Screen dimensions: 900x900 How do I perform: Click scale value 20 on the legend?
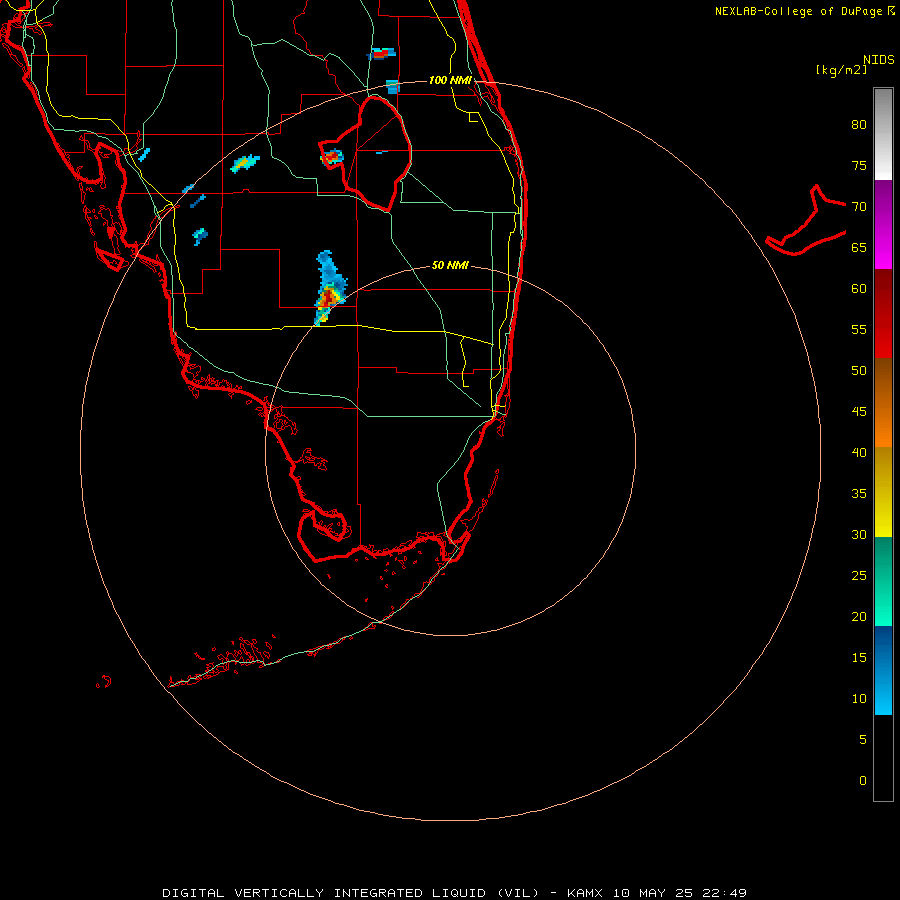(859, 616)
